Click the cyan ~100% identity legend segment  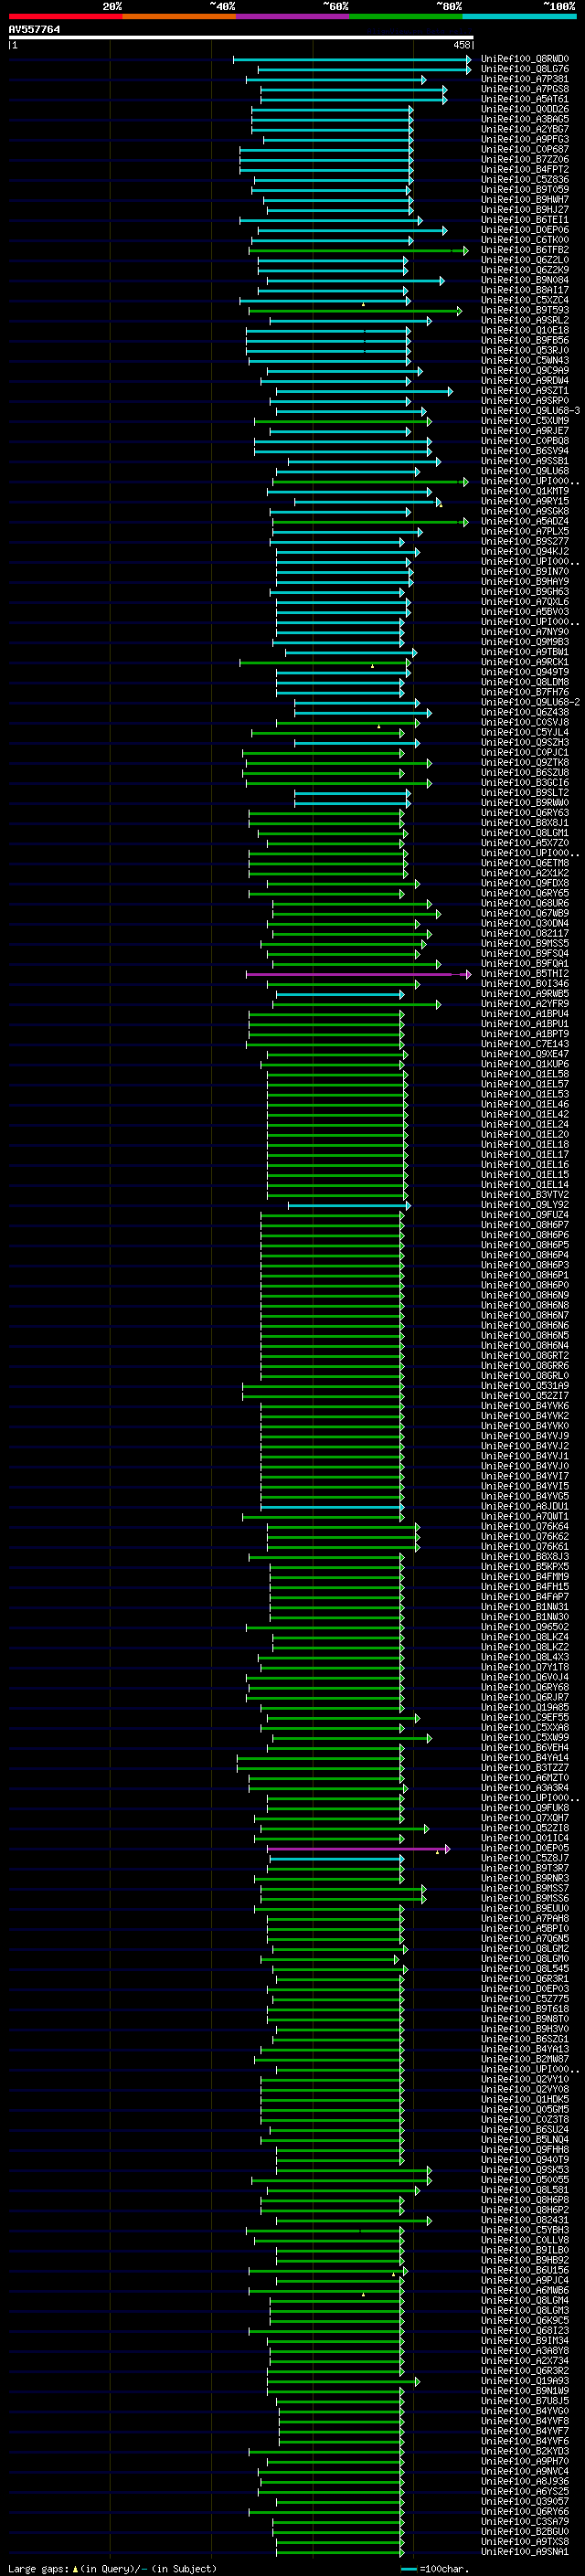(519, 16)
